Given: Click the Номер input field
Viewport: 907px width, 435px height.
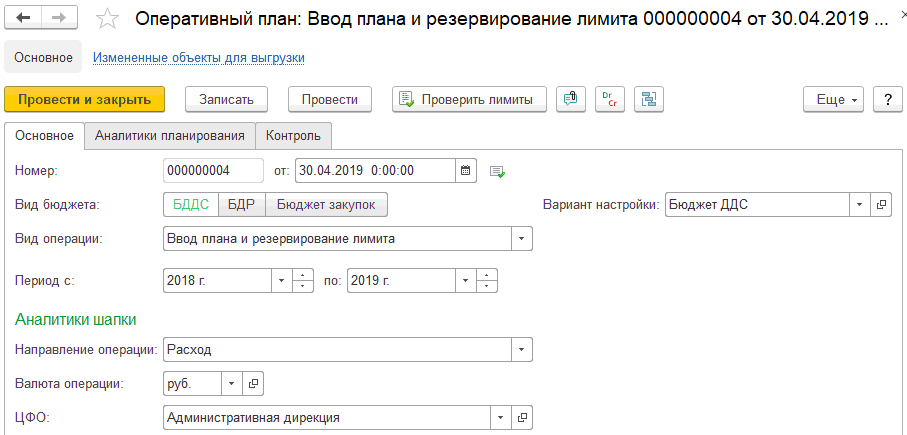Looking at the screenshot, I should click(x=212, y=170).
